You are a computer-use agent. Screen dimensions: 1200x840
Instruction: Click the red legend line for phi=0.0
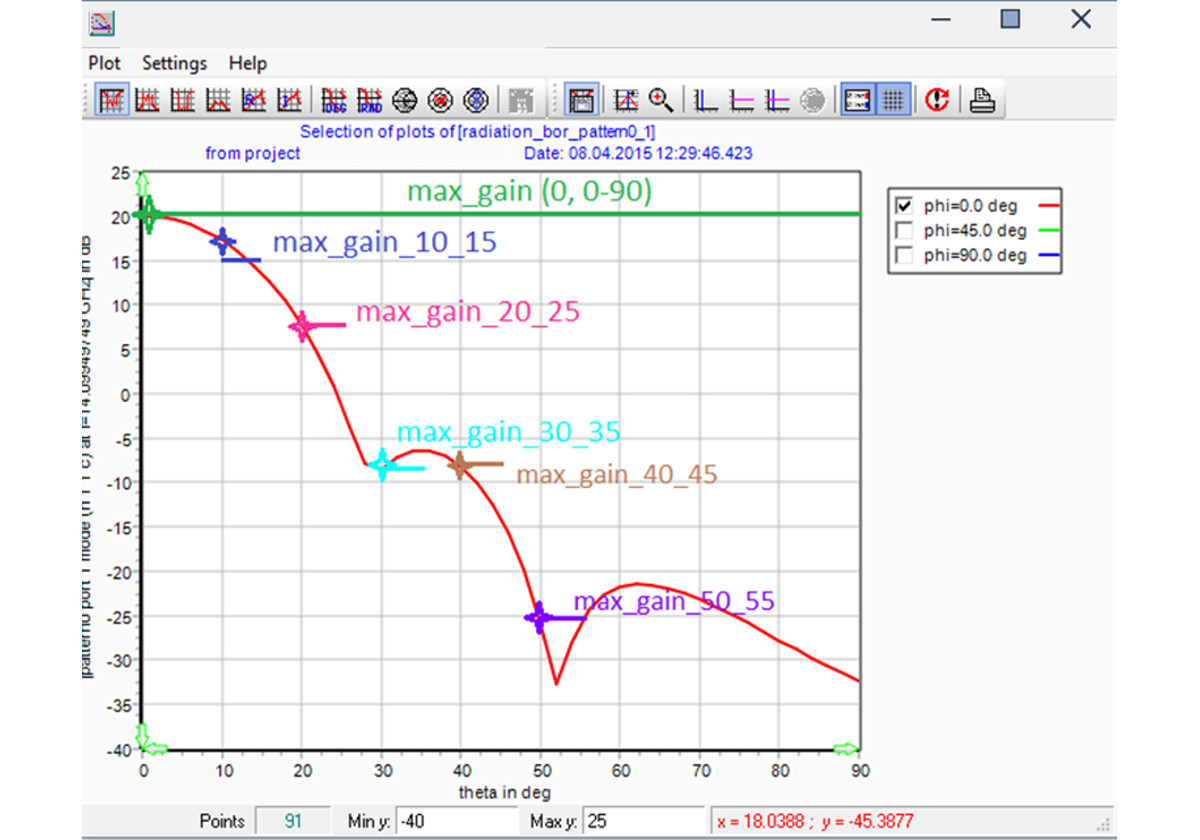point(1047,207)
